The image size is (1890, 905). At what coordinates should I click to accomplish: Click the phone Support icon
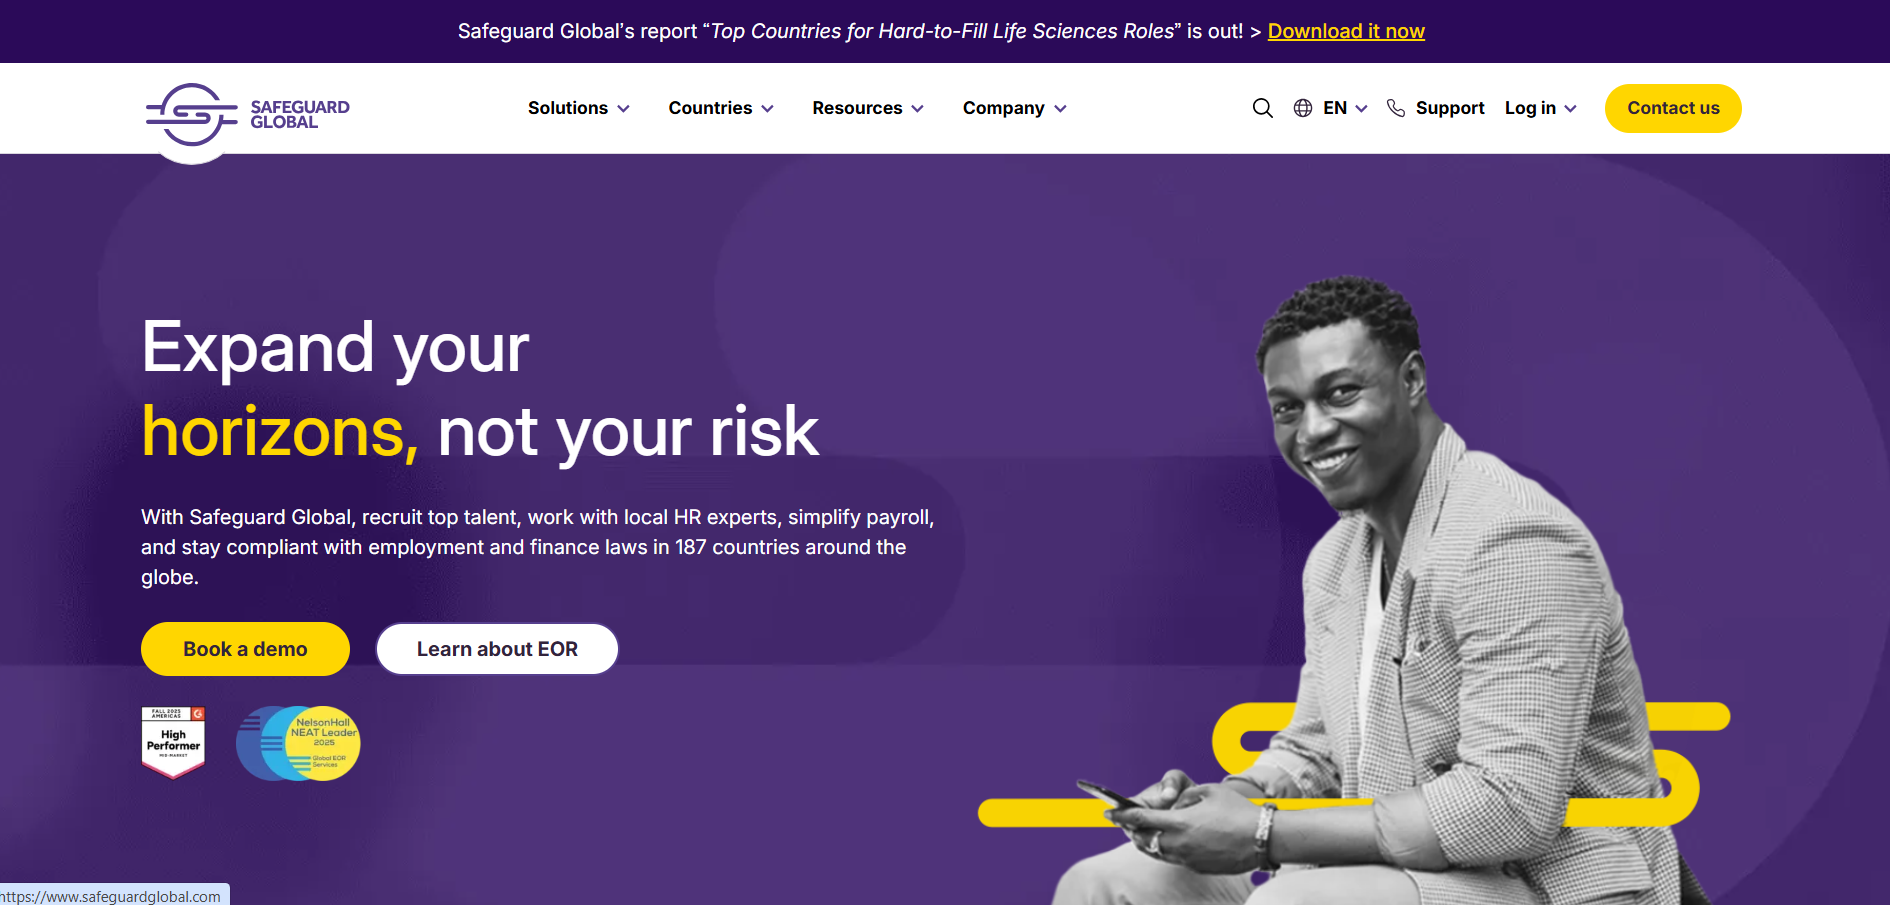(1396, 108)
